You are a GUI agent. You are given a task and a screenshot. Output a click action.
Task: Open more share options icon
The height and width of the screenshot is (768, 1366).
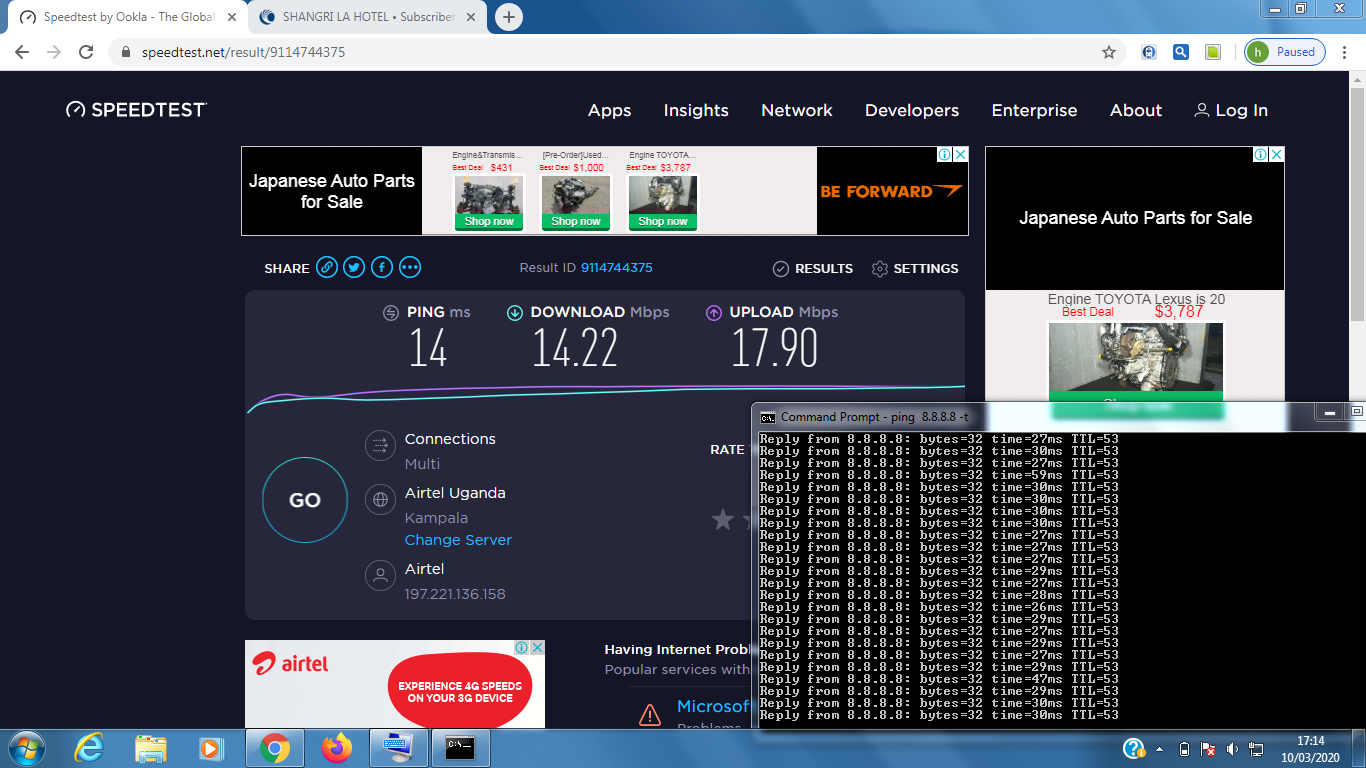coord(410,268)
